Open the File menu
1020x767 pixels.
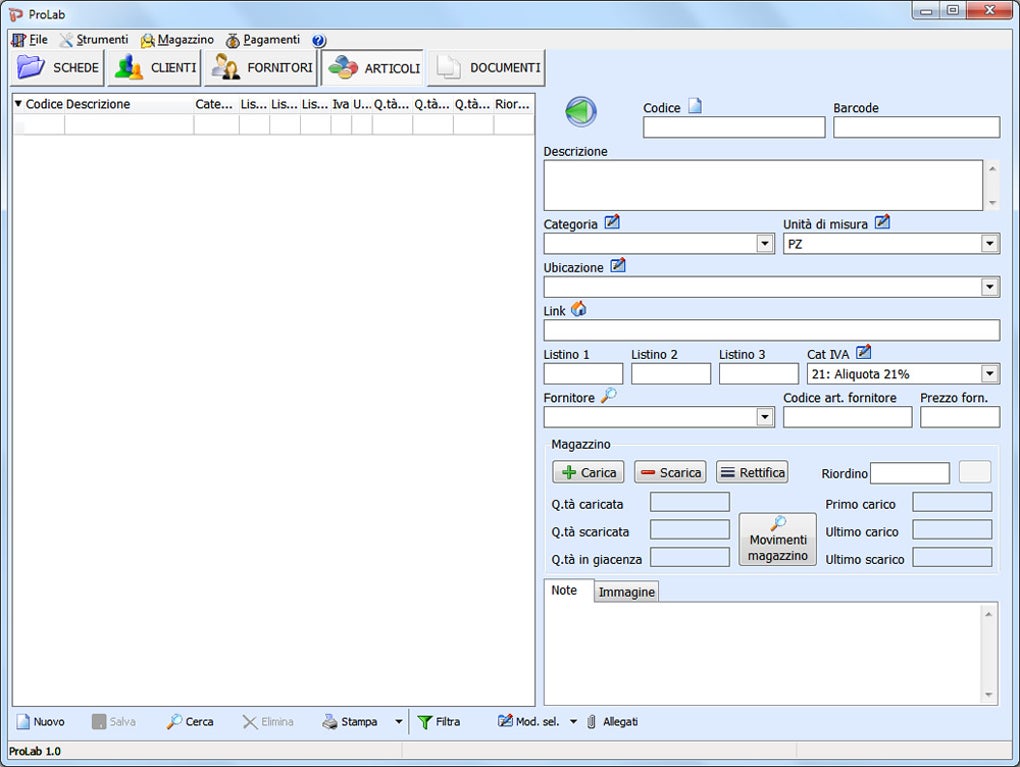pyautogui.click(x=30, y=40)
